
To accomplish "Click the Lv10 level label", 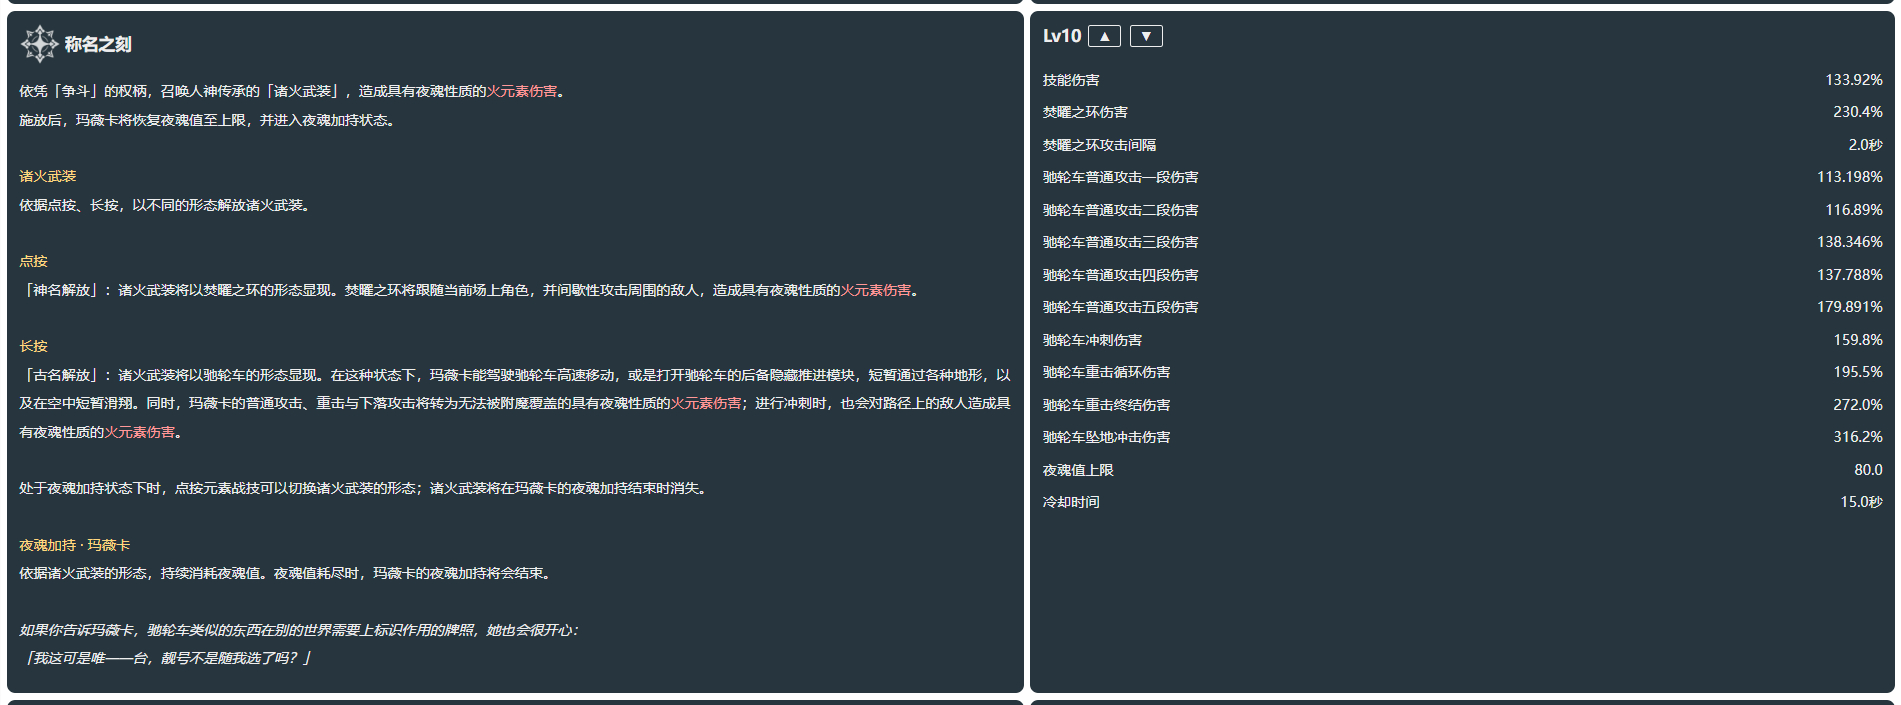I will pos(1062,36).
